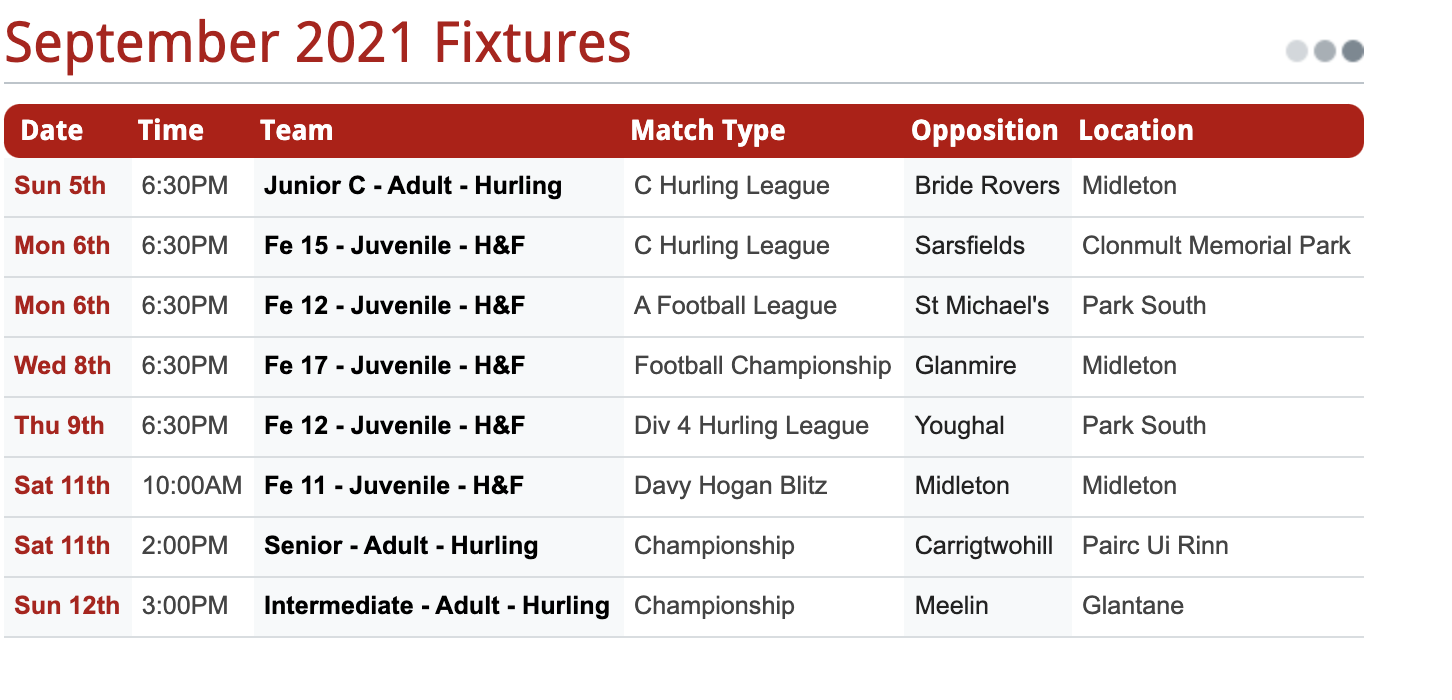Open the Sun 12th date entry

(x=67, y=606)
